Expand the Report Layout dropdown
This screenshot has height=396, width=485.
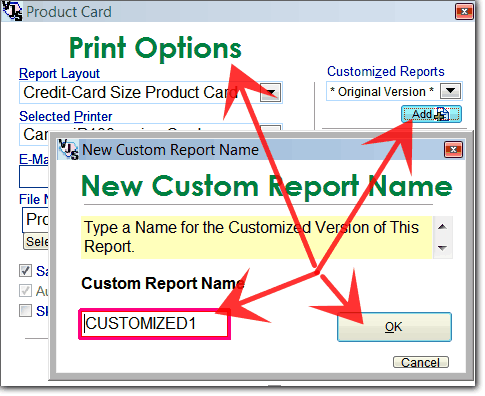(271, 92)
